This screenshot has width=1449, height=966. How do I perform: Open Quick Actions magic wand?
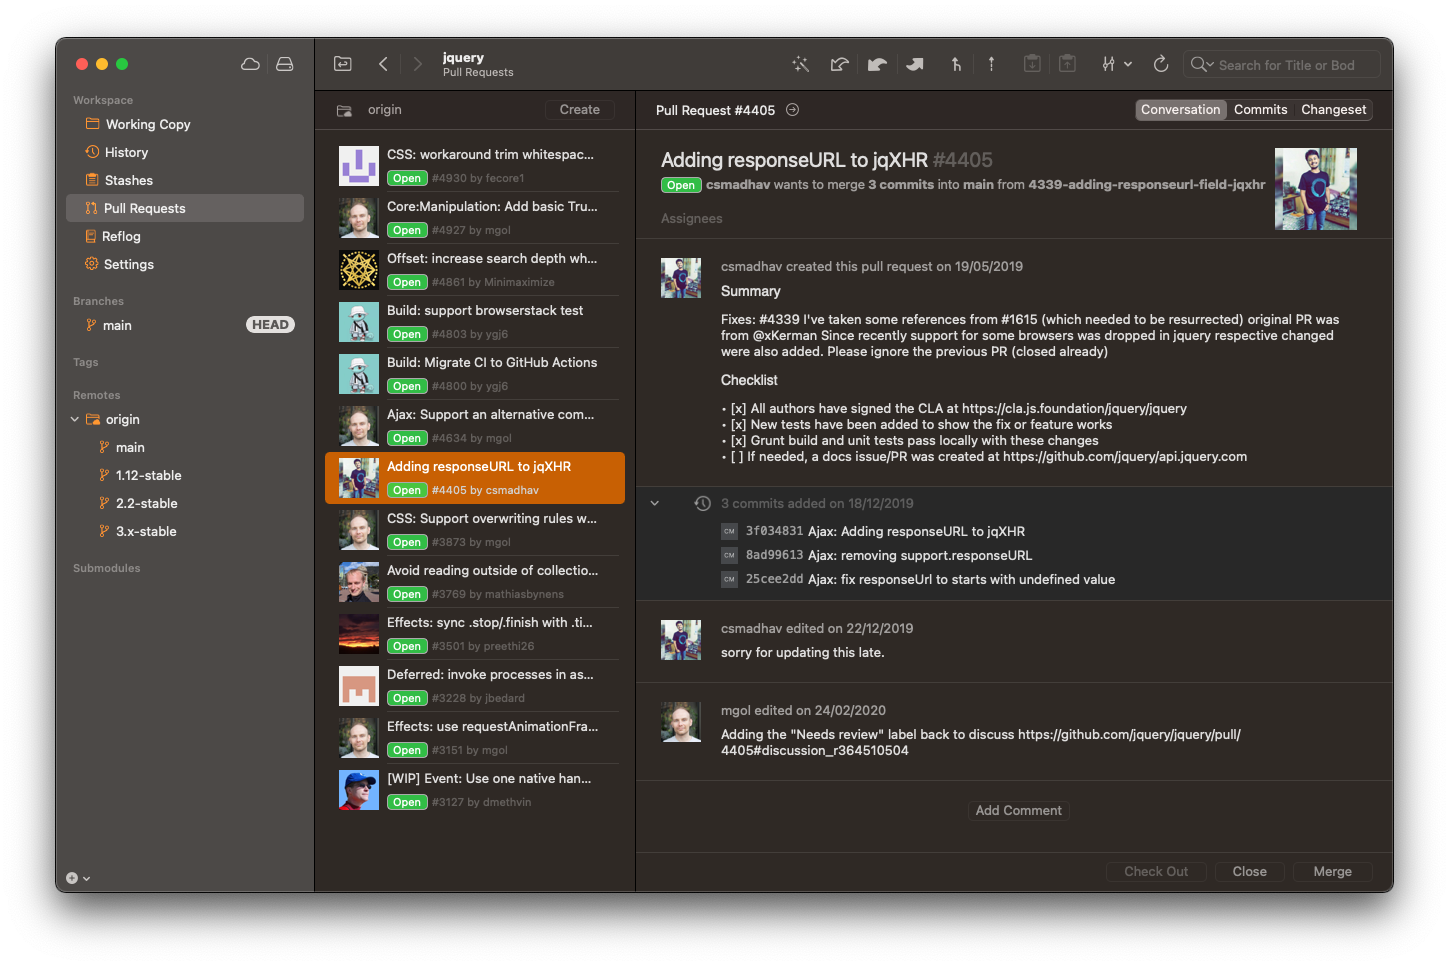point(800,64)
